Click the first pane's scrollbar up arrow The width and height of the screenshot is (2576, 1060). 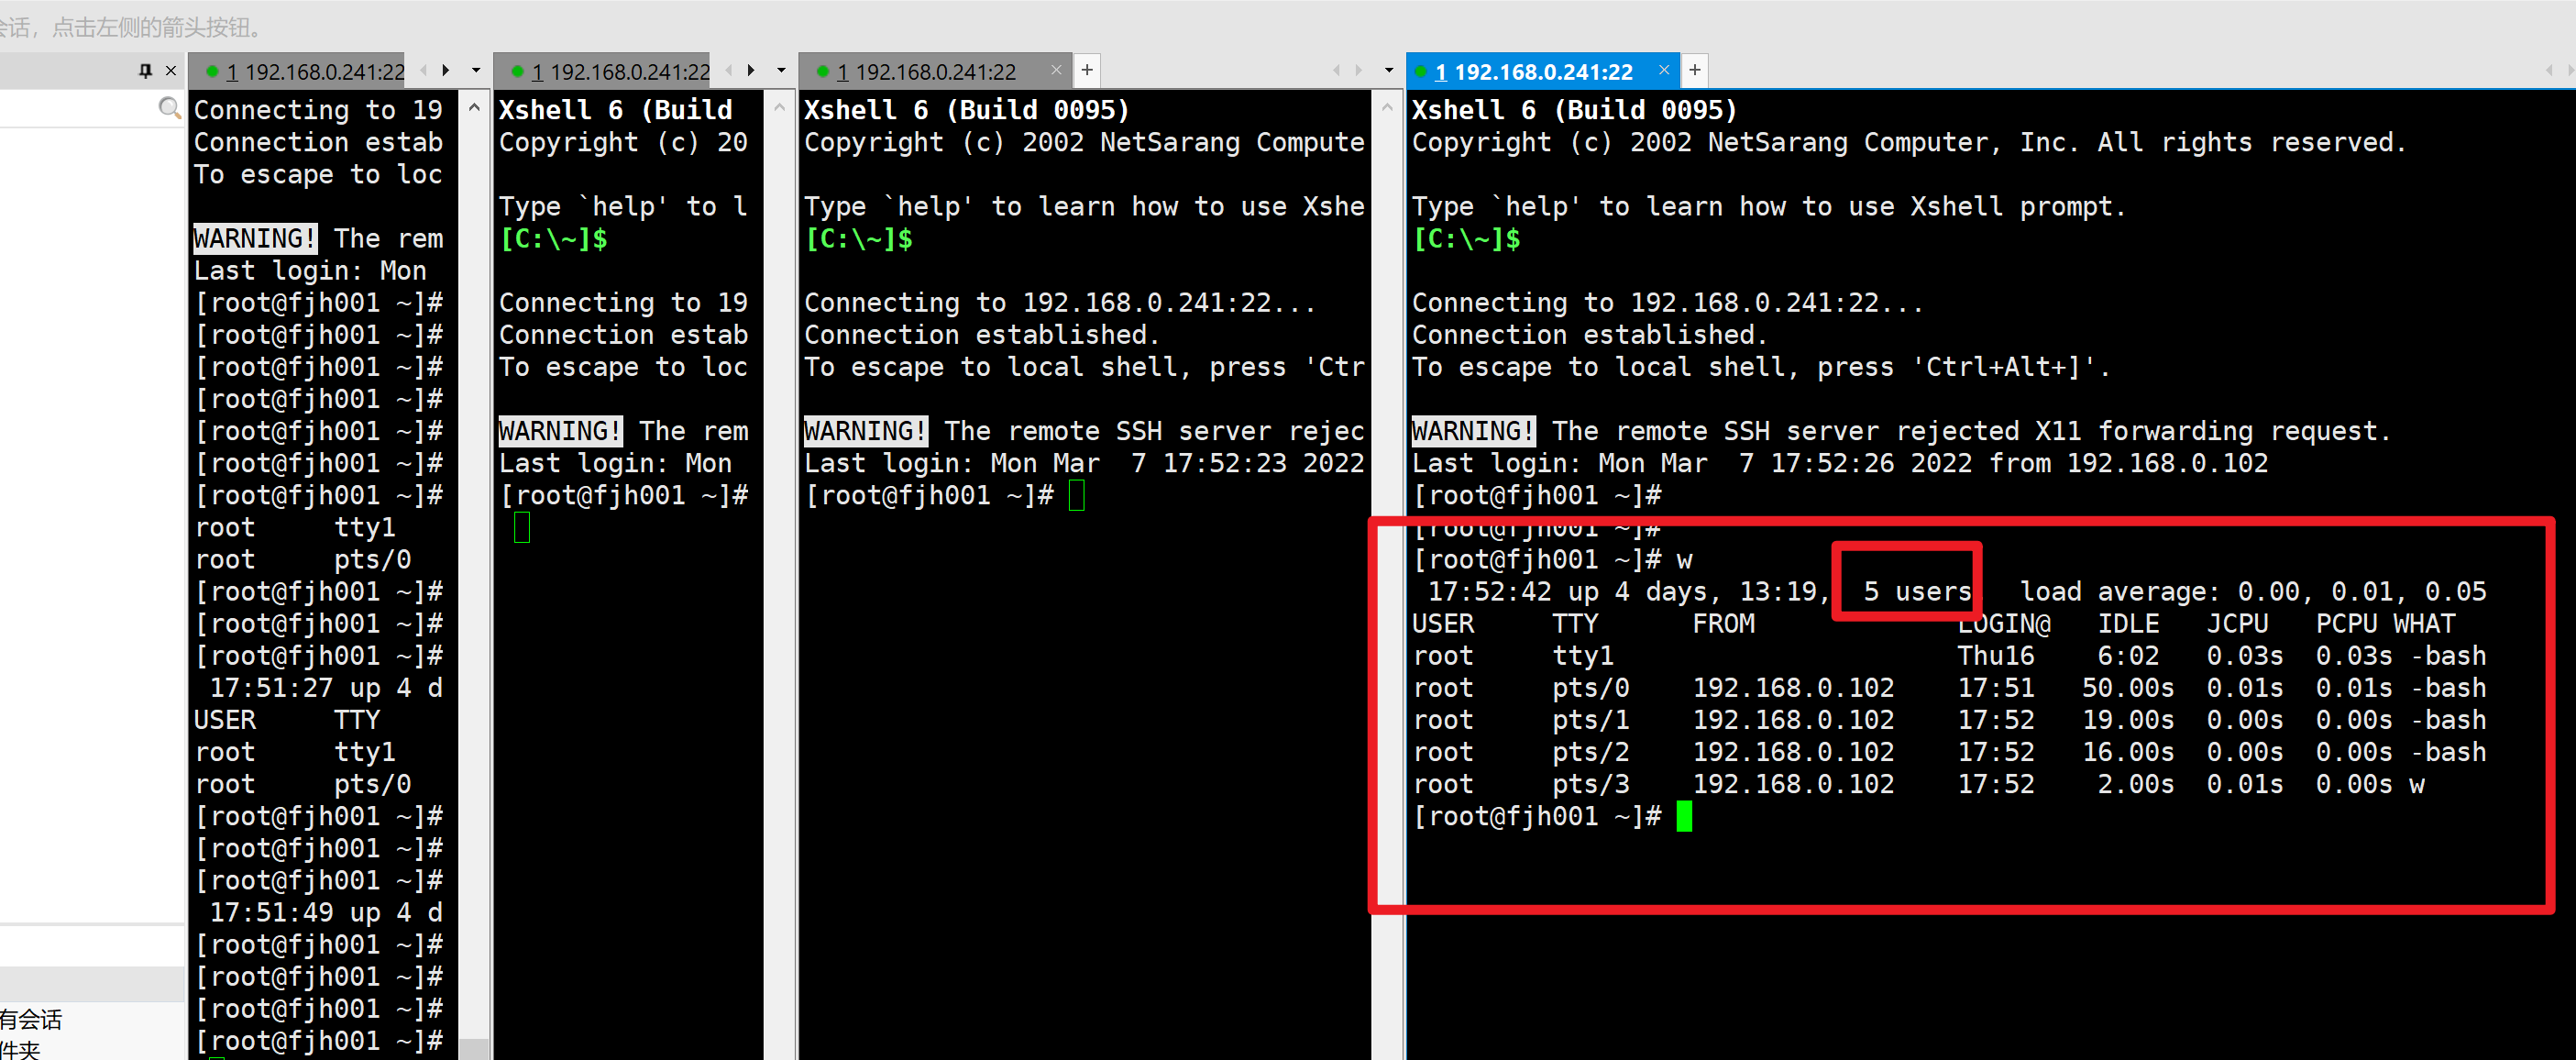point(474,107)
